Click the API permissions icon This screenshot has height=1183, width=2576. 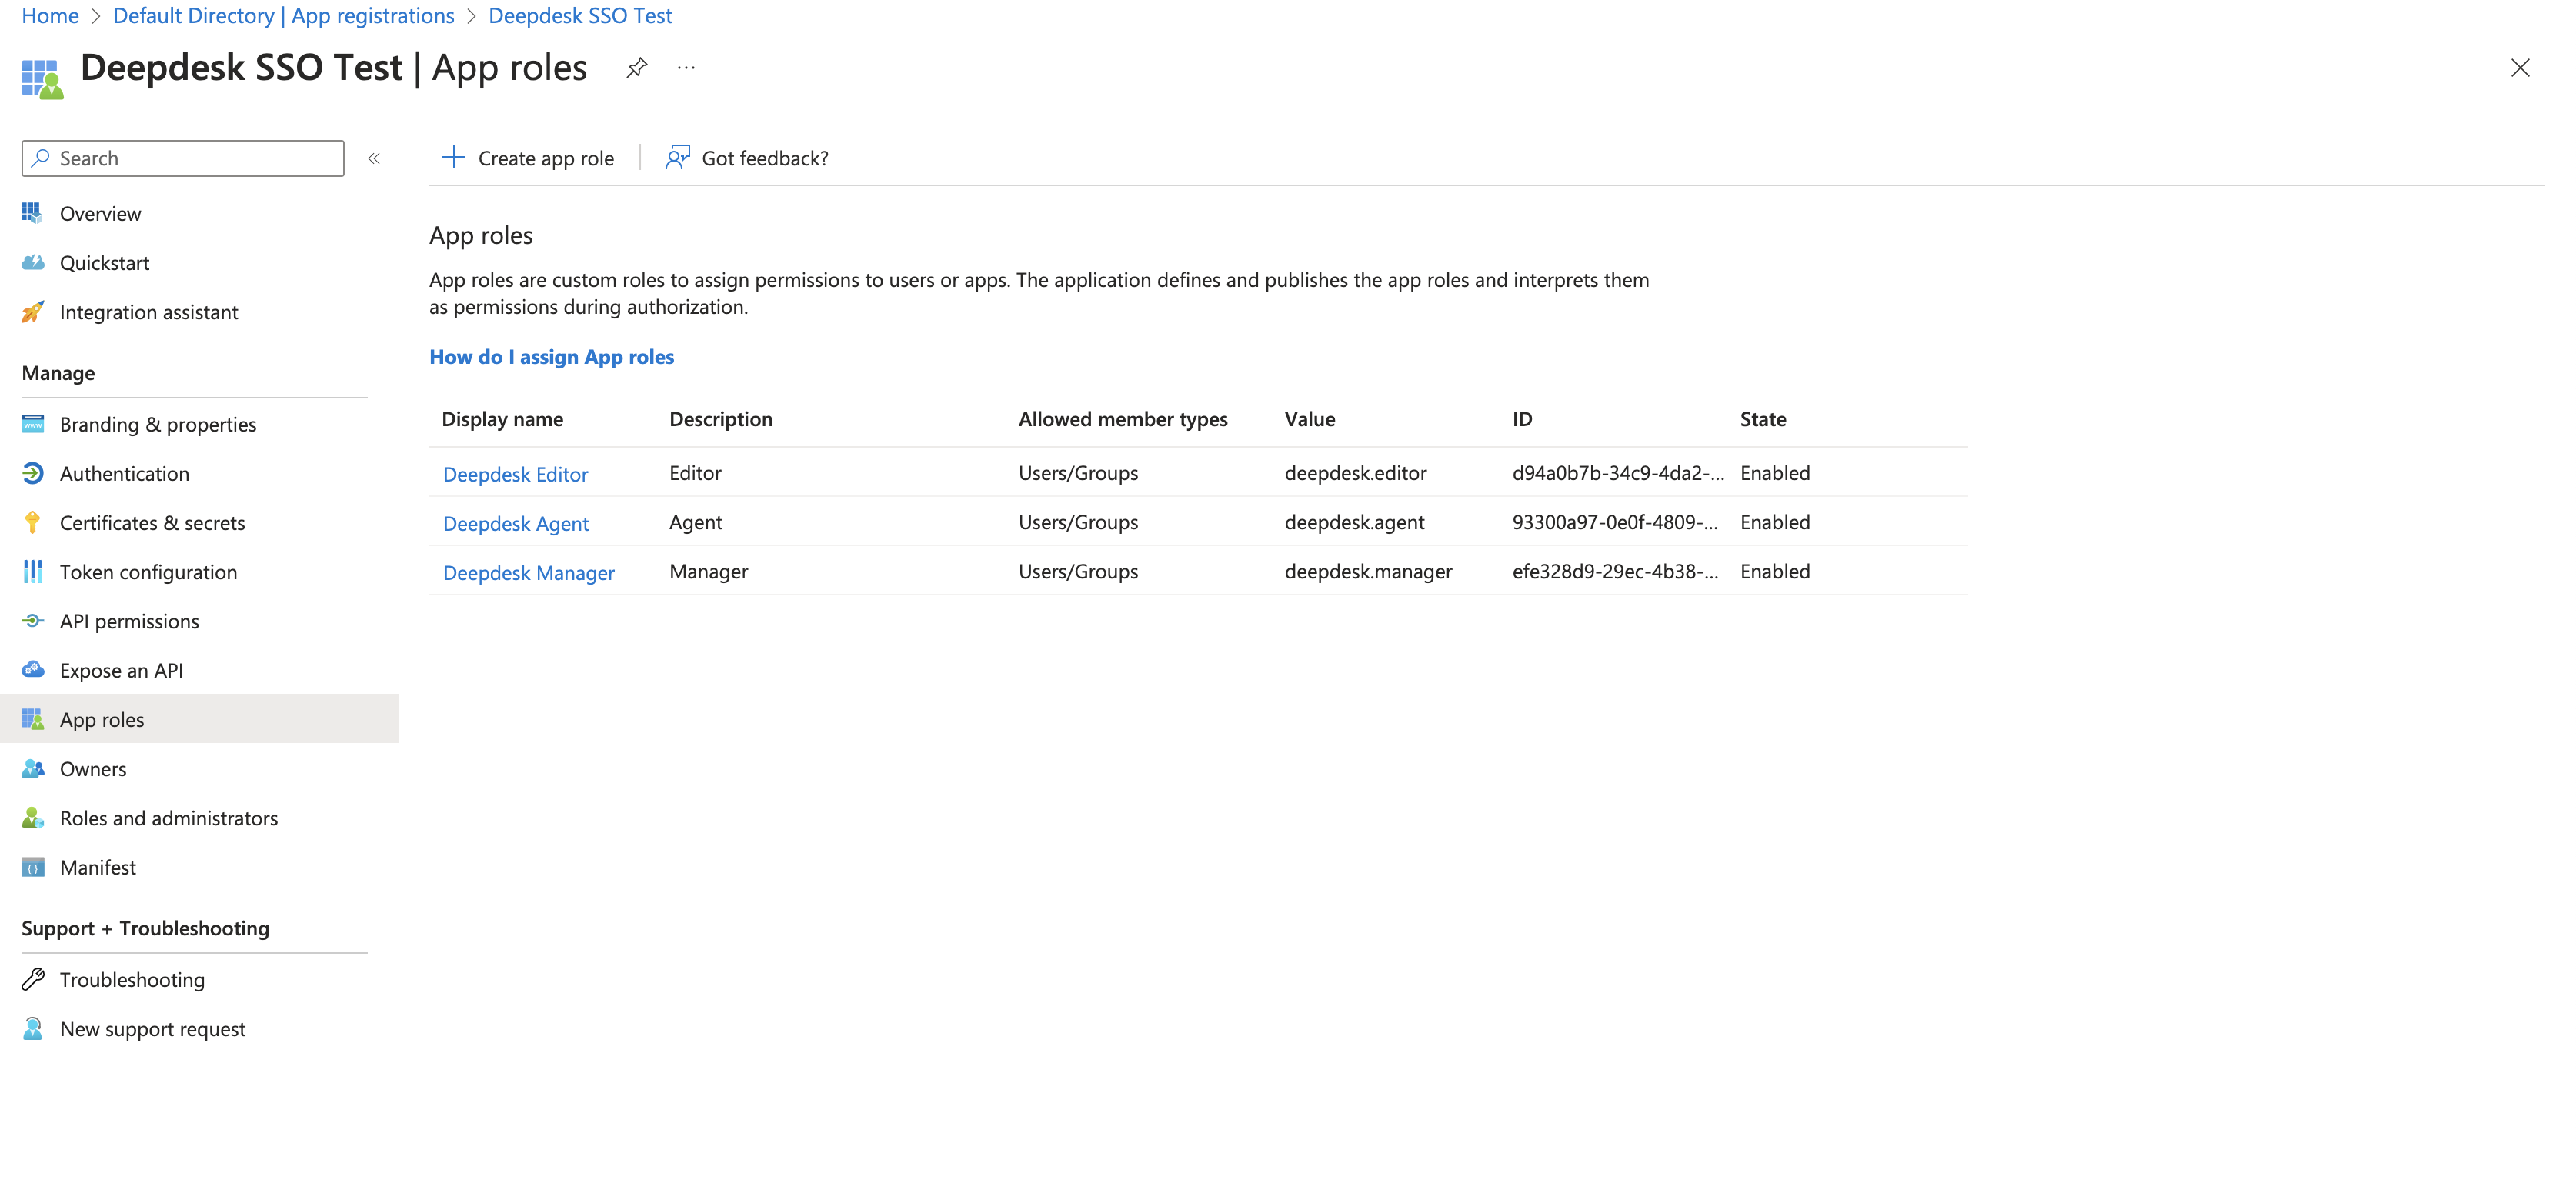point(33,621)
